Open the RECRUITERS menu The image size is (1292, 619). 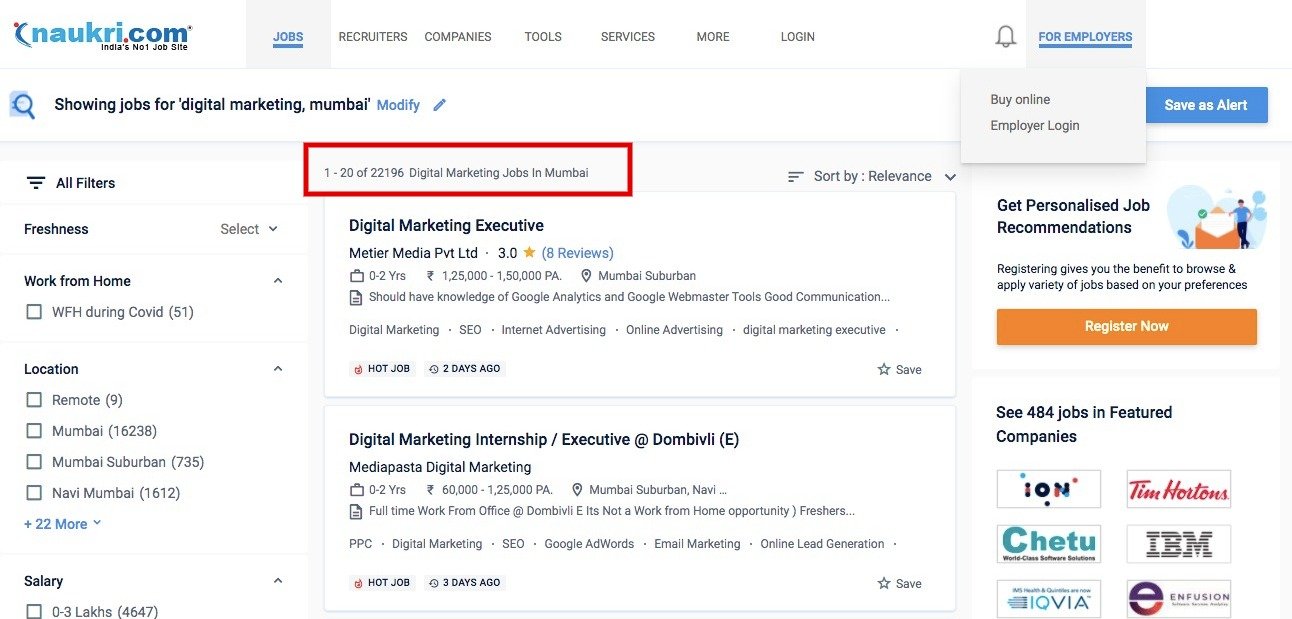coord(373,37)
